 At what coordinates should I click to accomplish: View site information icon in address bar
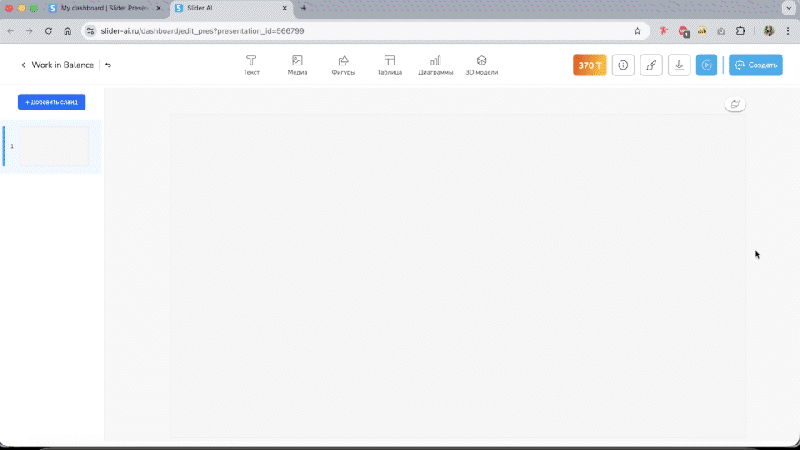[x=90, y=31]
